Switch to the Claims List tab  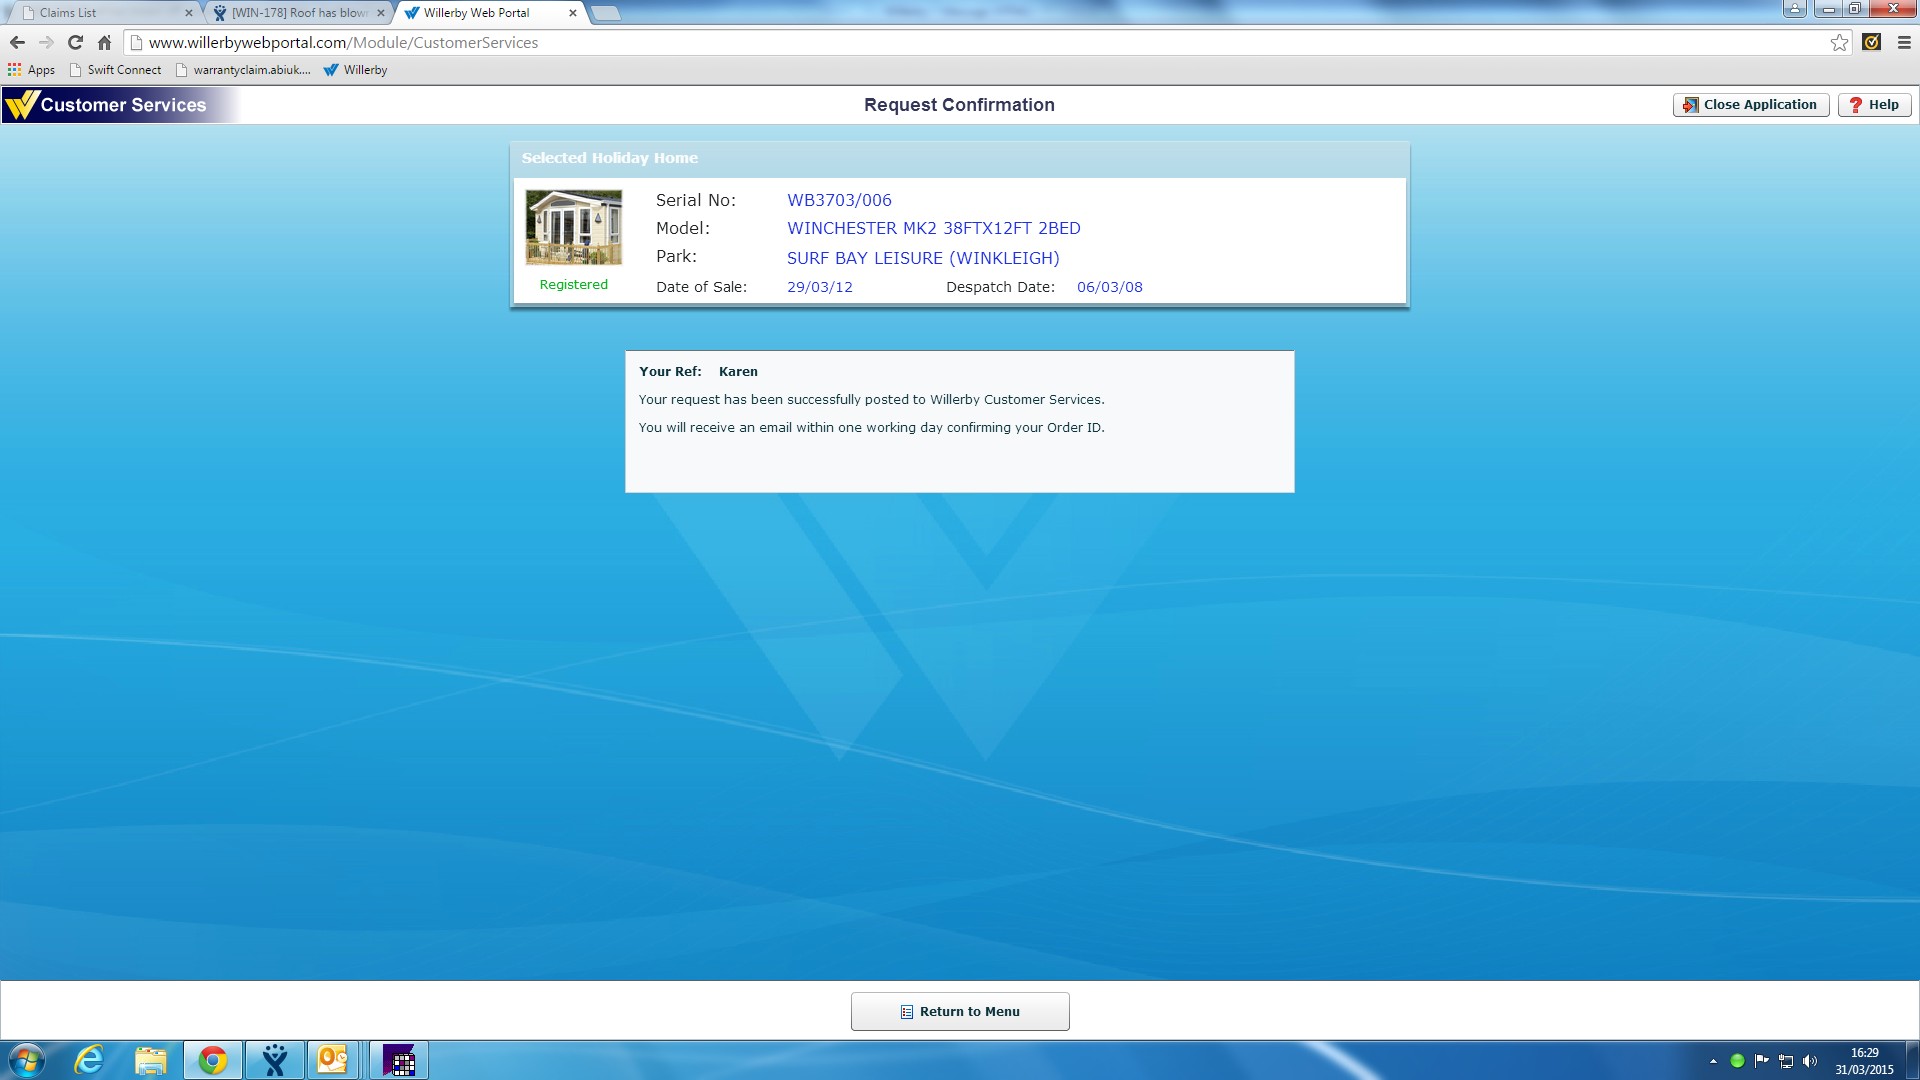[x=100, y=13]
